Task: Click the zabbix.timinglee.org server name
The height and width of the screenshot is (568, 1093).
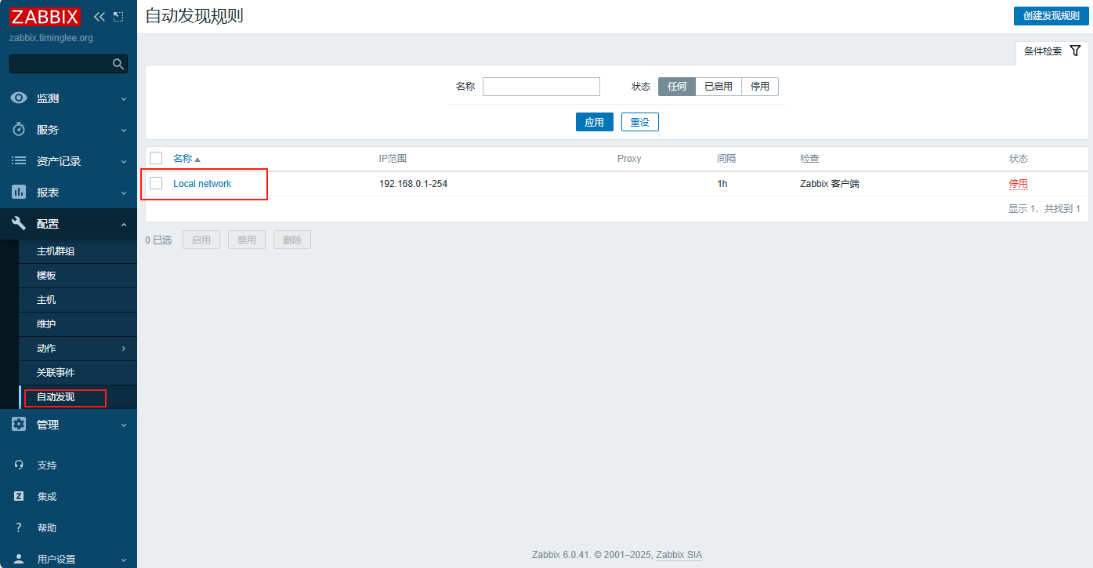Action: click(51, 38)
